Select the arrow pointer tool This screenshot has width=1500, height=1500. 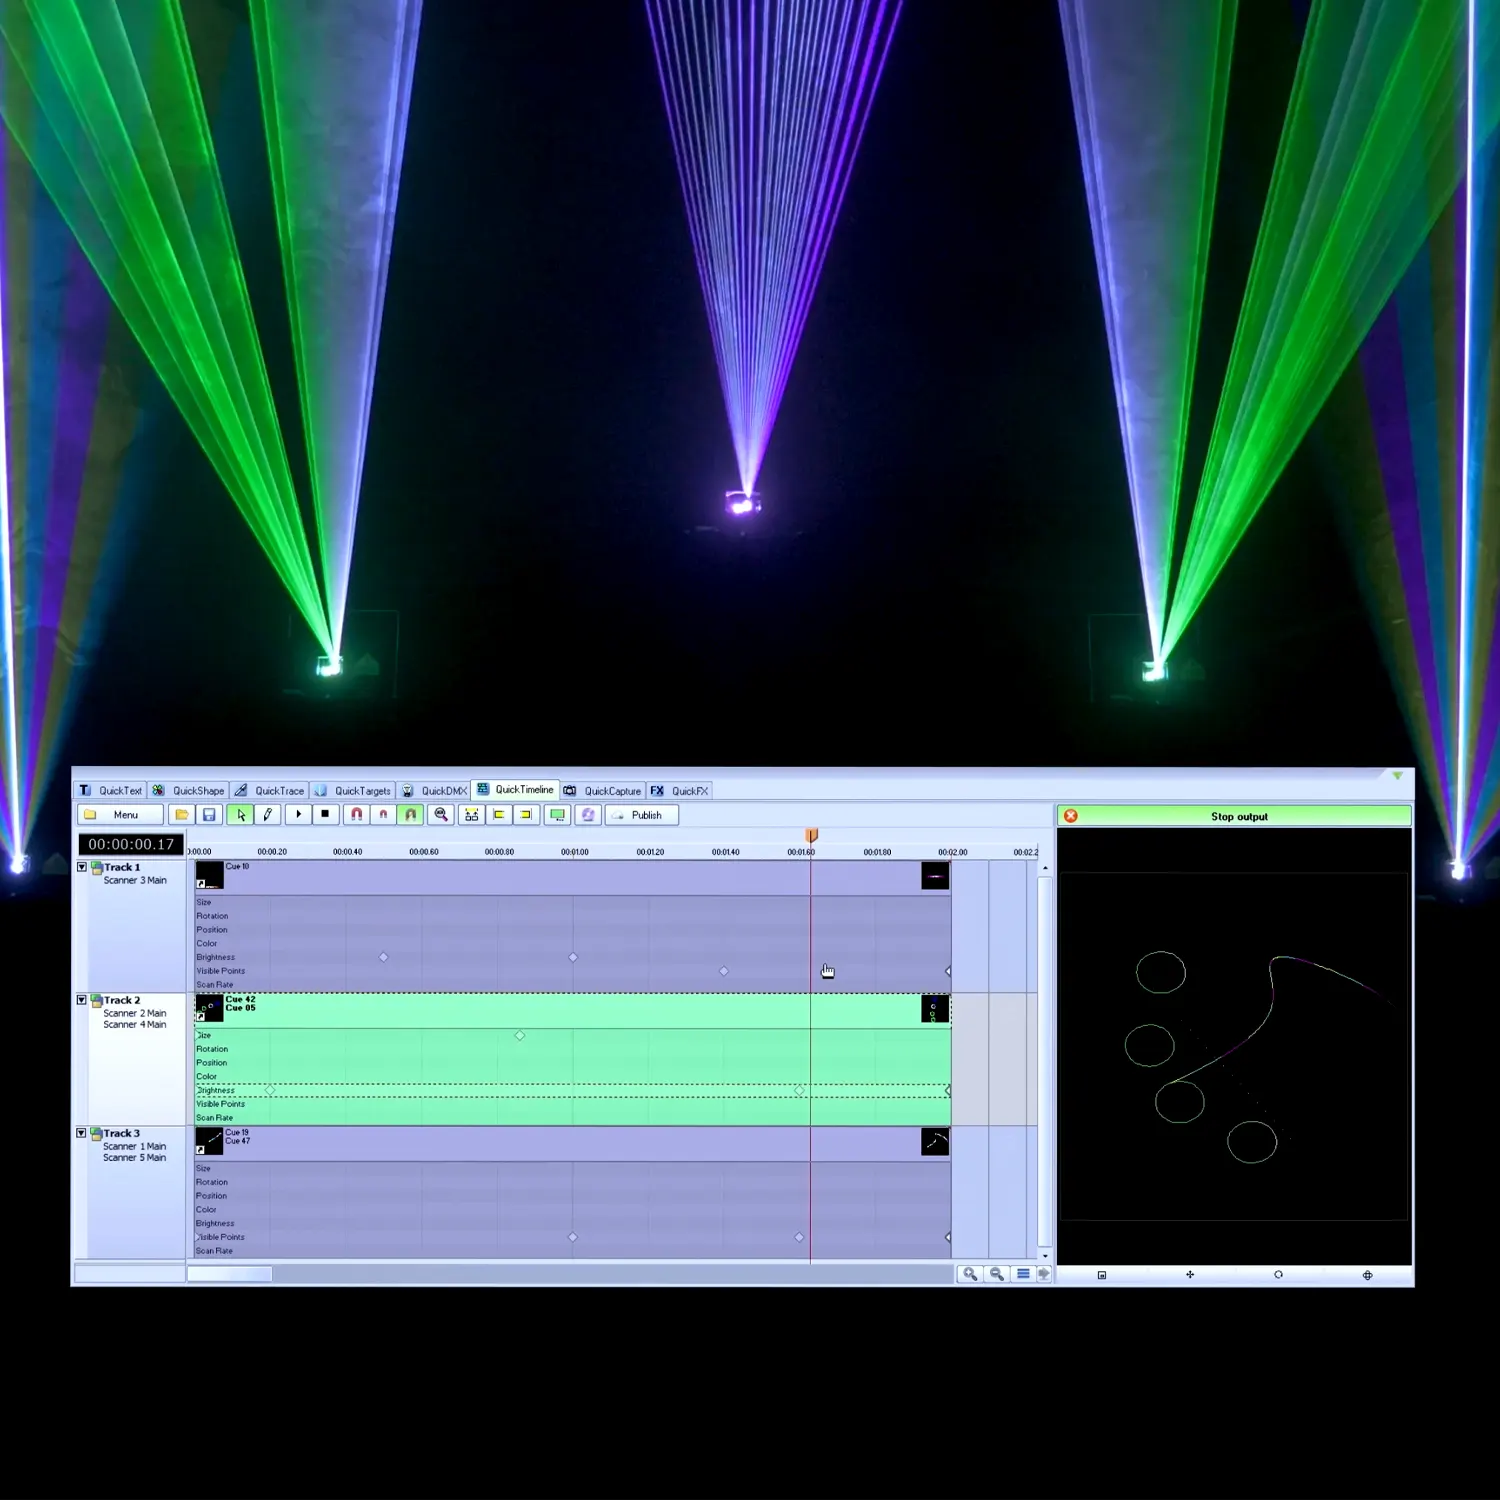coord(240,815)
